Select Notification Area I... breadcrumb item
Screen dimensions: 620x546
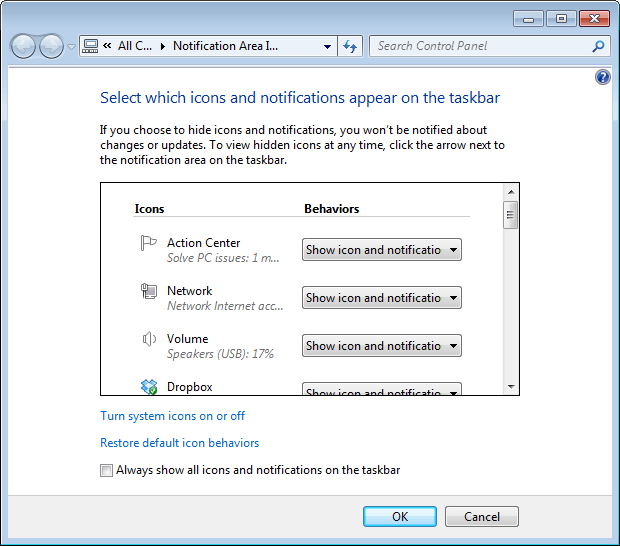click(x=225, y=46)
